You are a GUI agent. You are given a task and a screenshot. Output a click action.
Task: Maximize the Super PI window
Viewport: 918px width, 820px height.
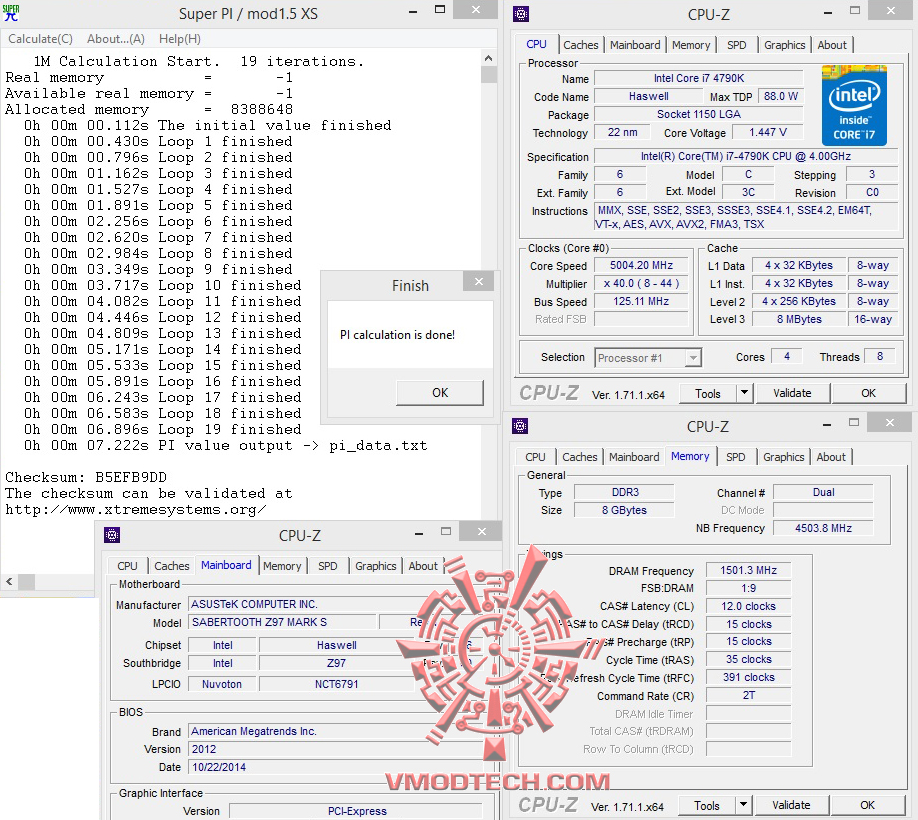[x=440, y=10]
